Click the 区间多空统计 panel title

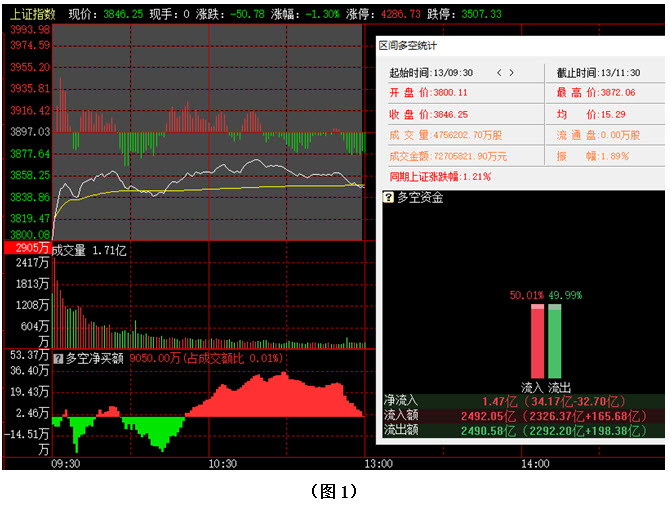click(407, 46)
